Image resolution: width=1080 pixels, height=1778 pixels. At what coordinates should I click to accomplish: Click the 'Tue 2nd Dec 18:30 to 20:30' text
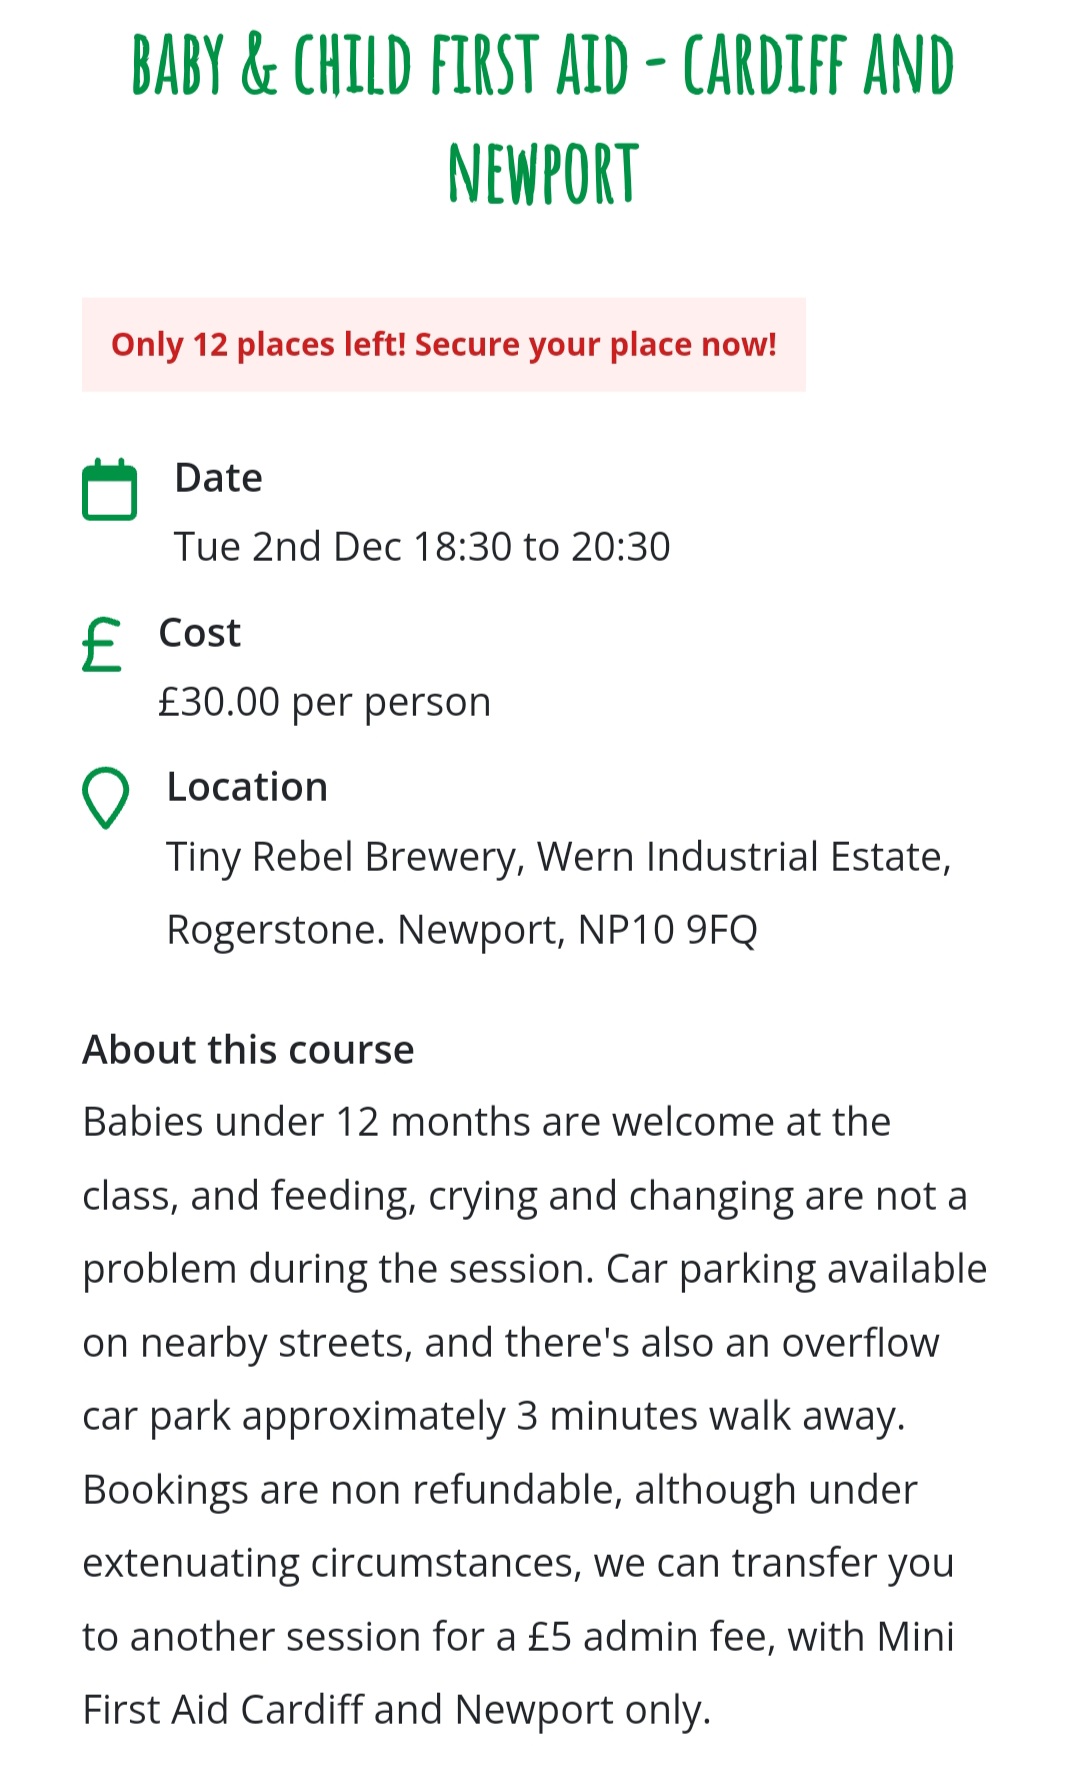coord(422,547)
